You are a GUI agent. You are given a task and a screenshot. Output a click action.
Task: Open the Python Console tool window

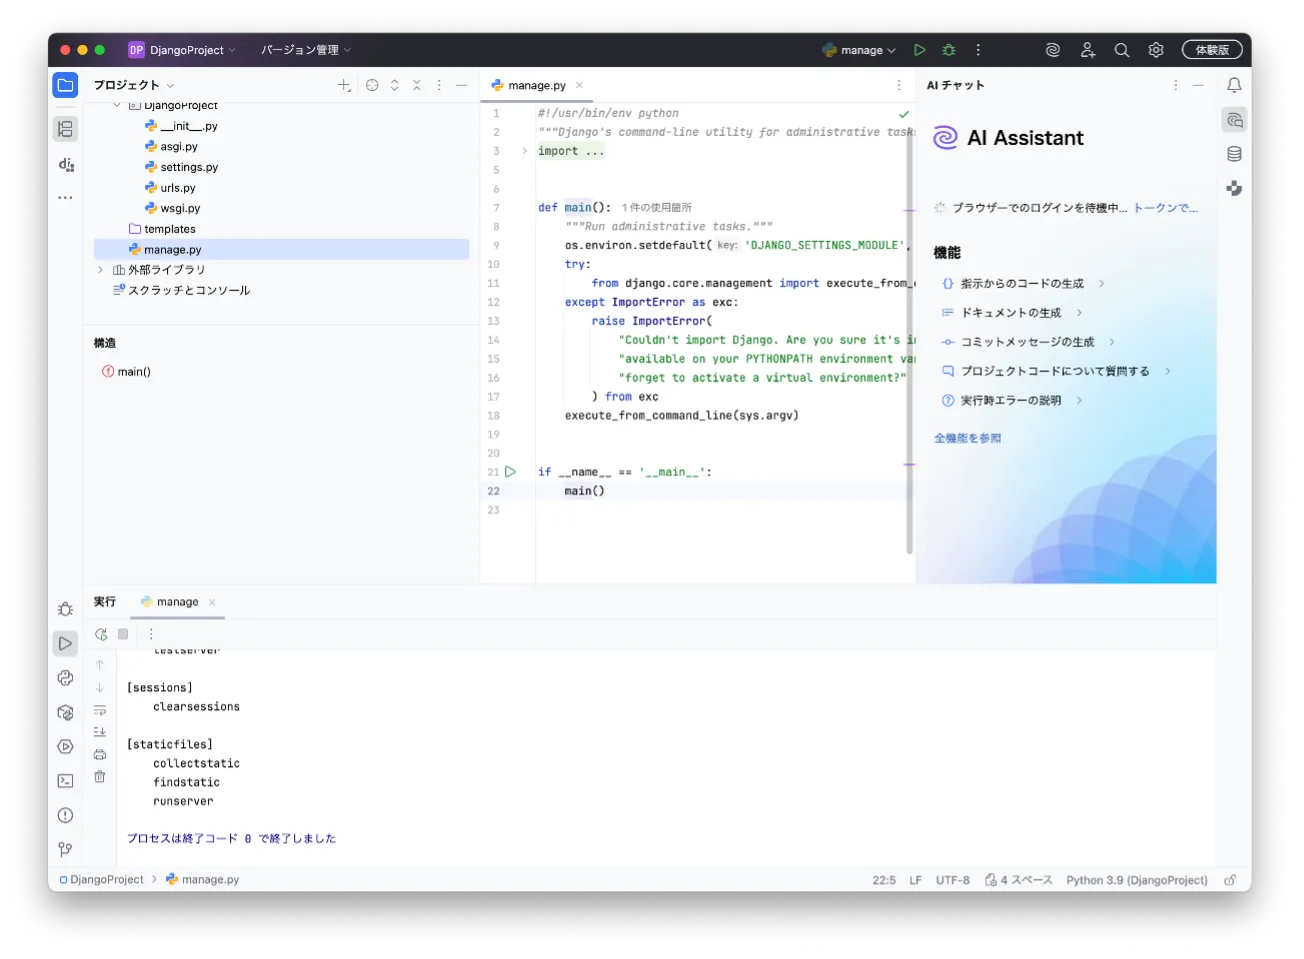pyautogui.click(x=66, y=678)
